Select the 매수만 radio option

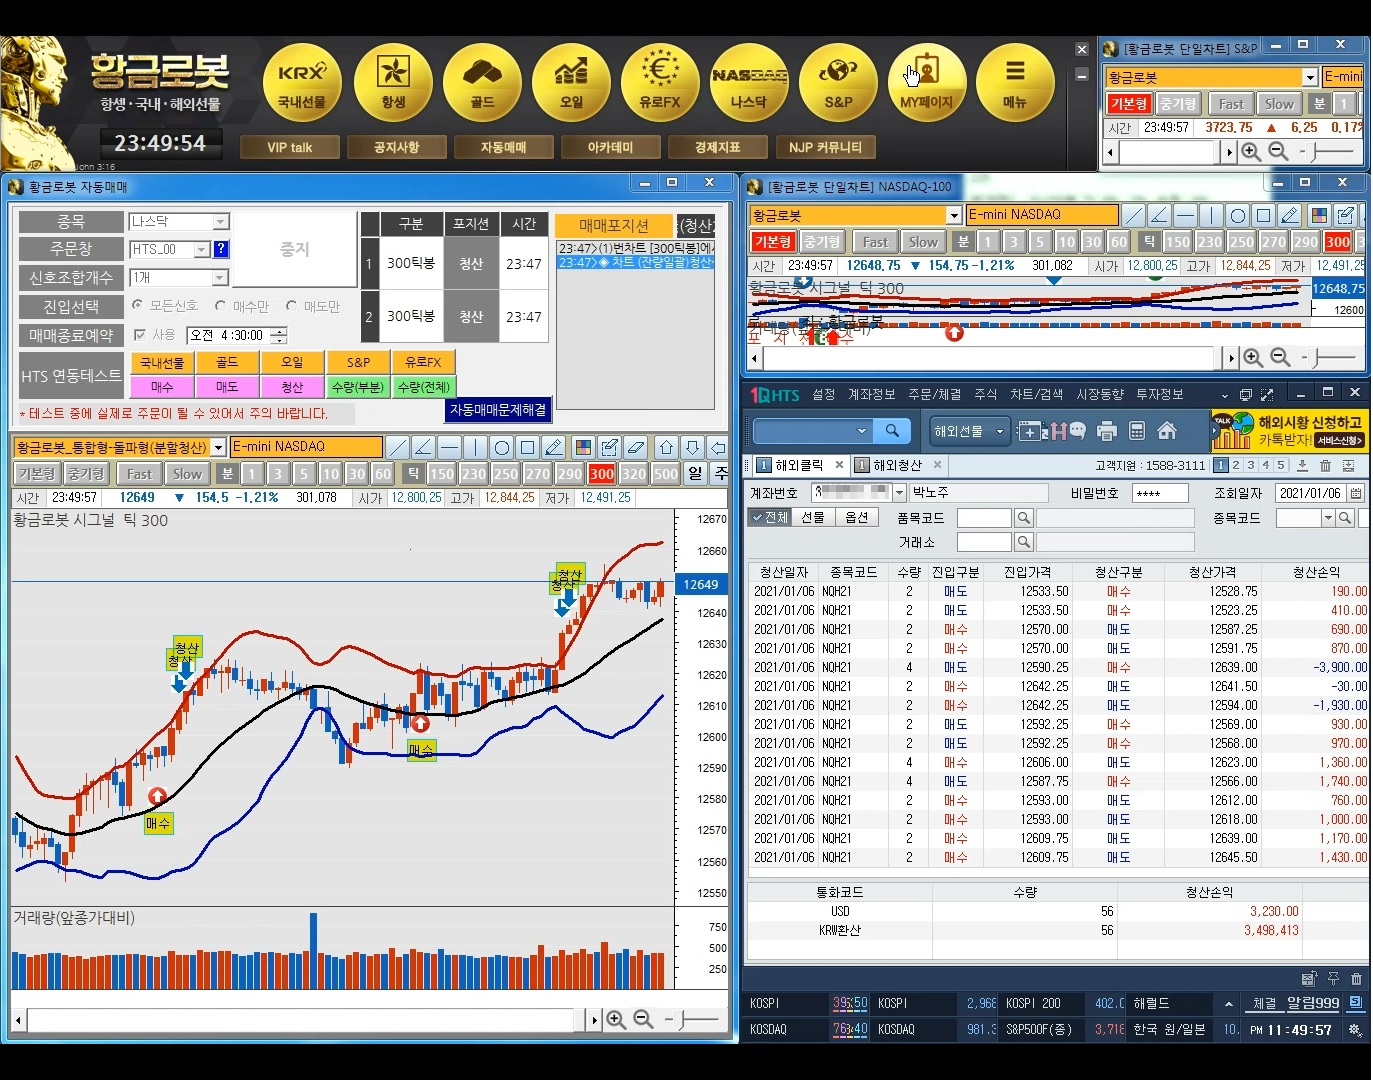220,305
